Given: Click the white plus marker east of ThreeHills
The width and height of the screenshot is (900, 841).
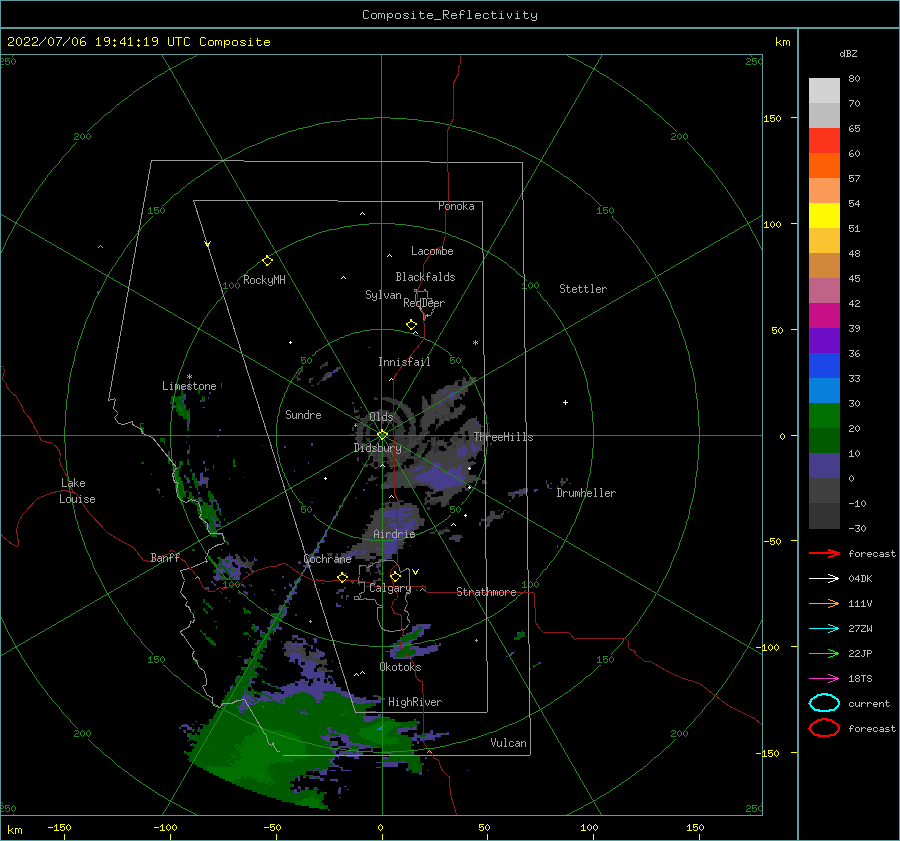Looking at the screenshot, I should [x=565, y=402].
